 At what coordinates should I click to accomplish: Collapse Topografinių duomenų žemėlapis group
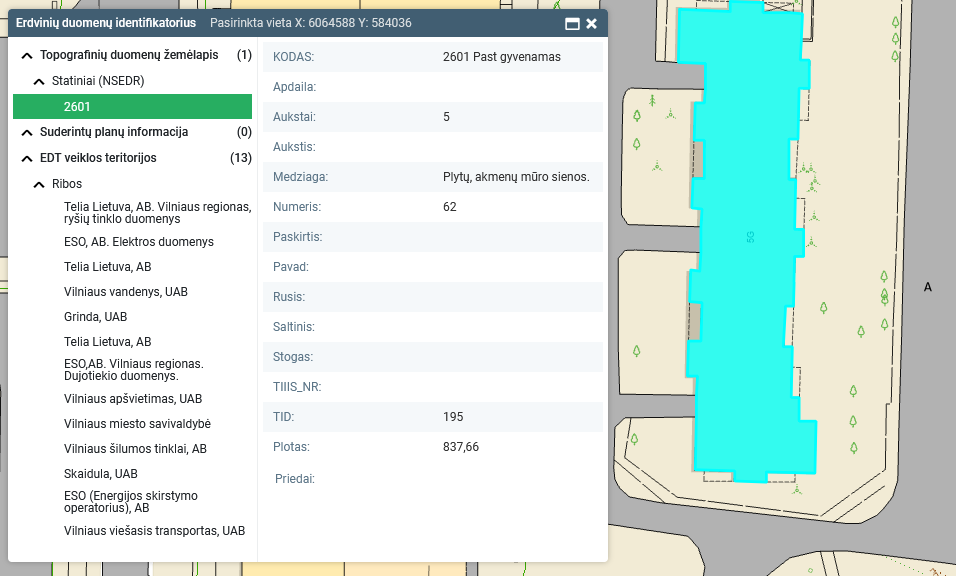(26, 55)
